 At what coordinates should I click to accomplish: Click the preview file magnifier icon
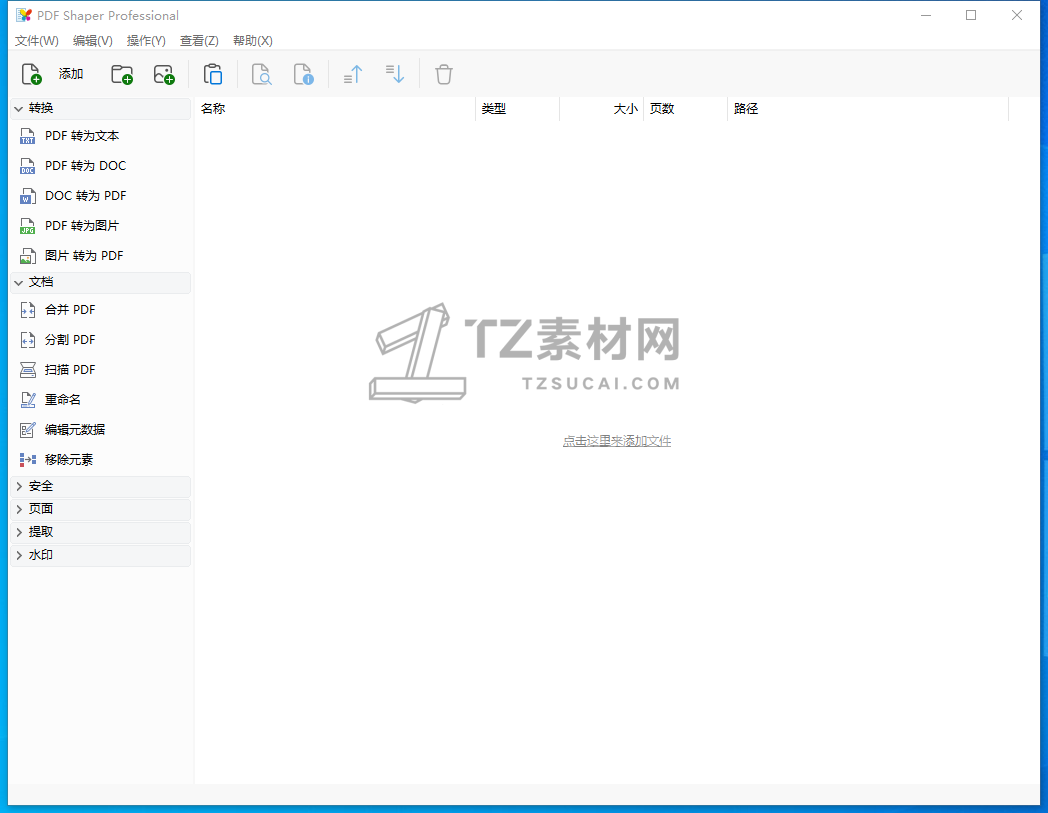[261, 74]
